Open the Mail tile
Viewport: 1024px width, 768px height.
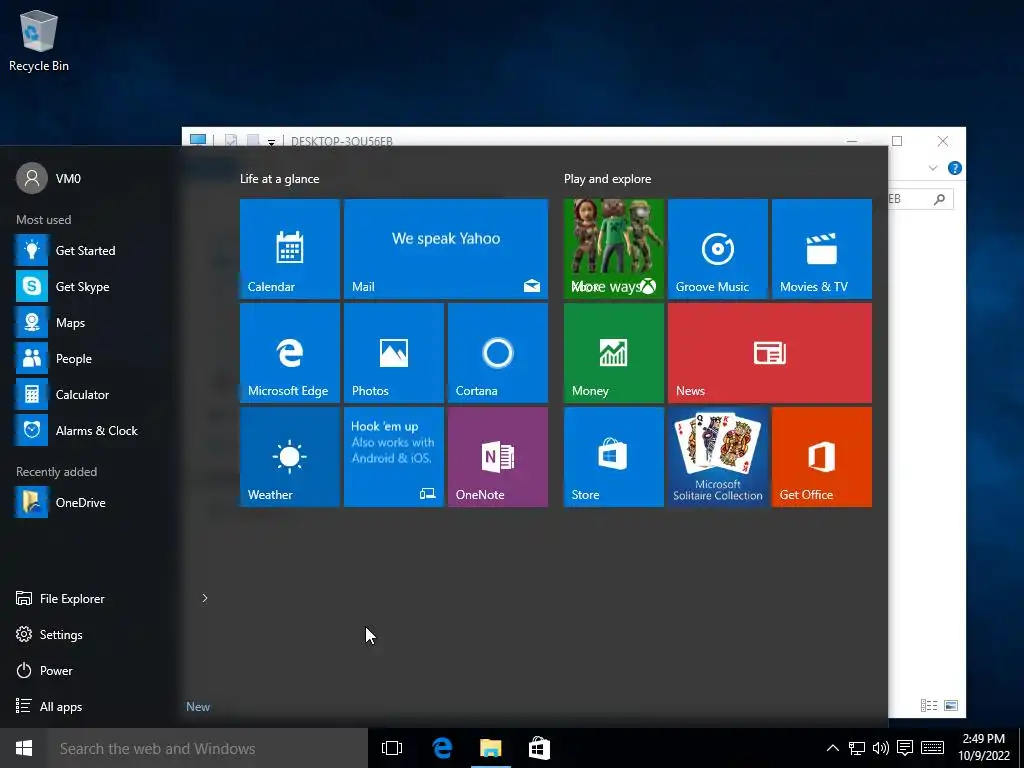click(x=445, y=249)
